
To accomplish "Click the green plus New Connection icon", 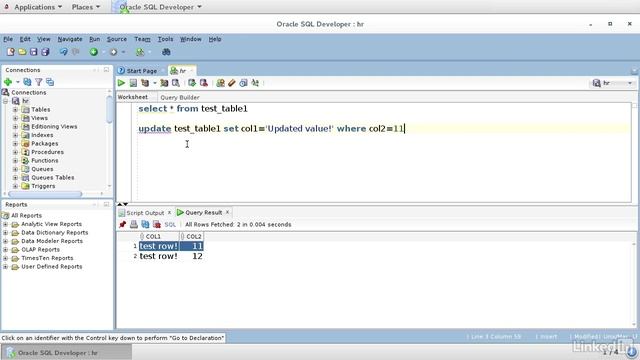I will point(8,82).
